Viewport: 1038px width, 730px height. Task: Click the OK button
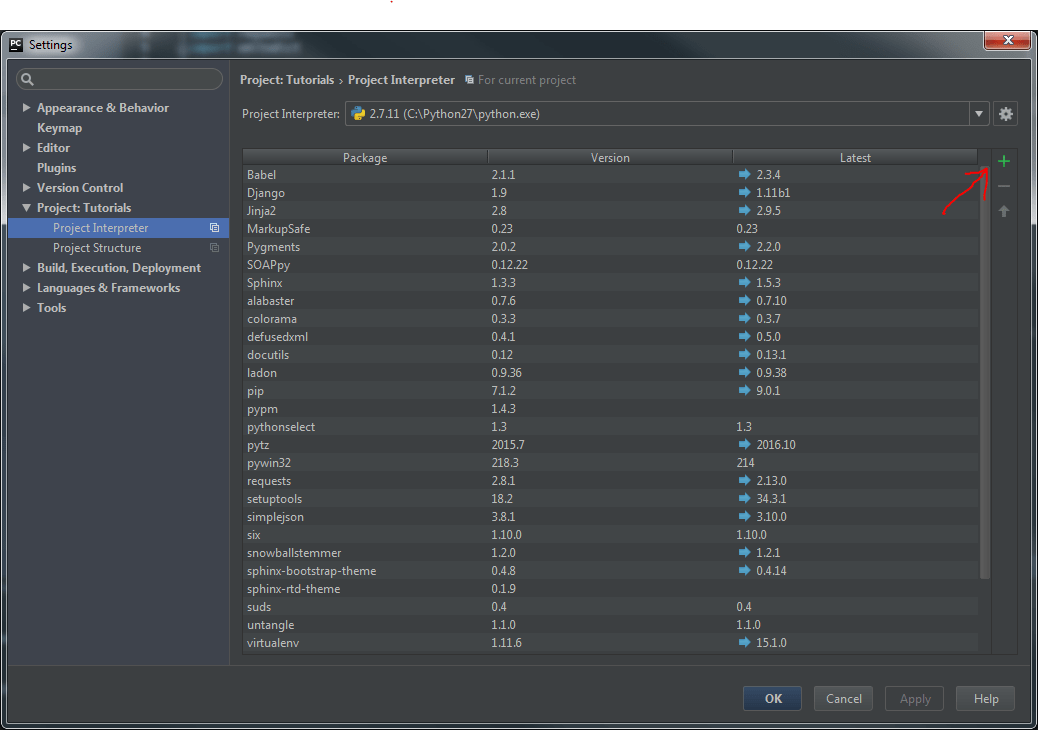pos(773,699)
